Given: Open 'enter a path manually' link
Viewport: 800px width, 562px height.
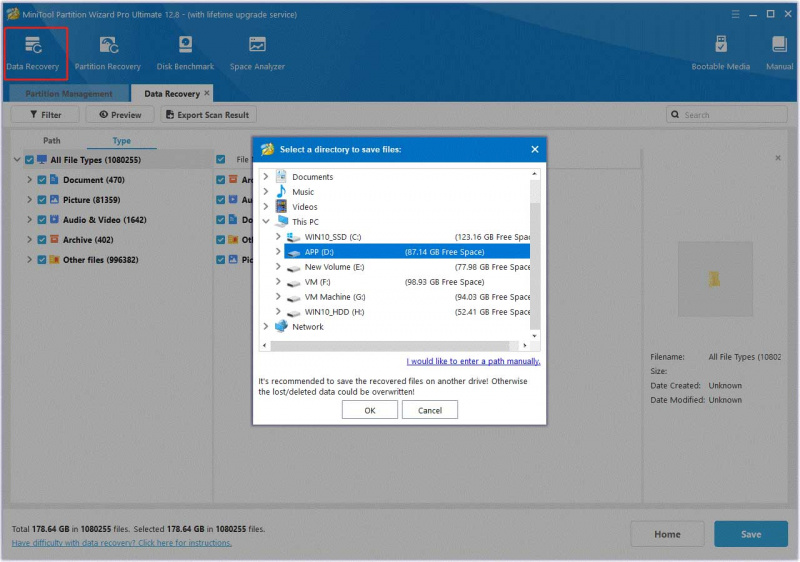Looking at the screenshot, I should click(x=473, y=361).
